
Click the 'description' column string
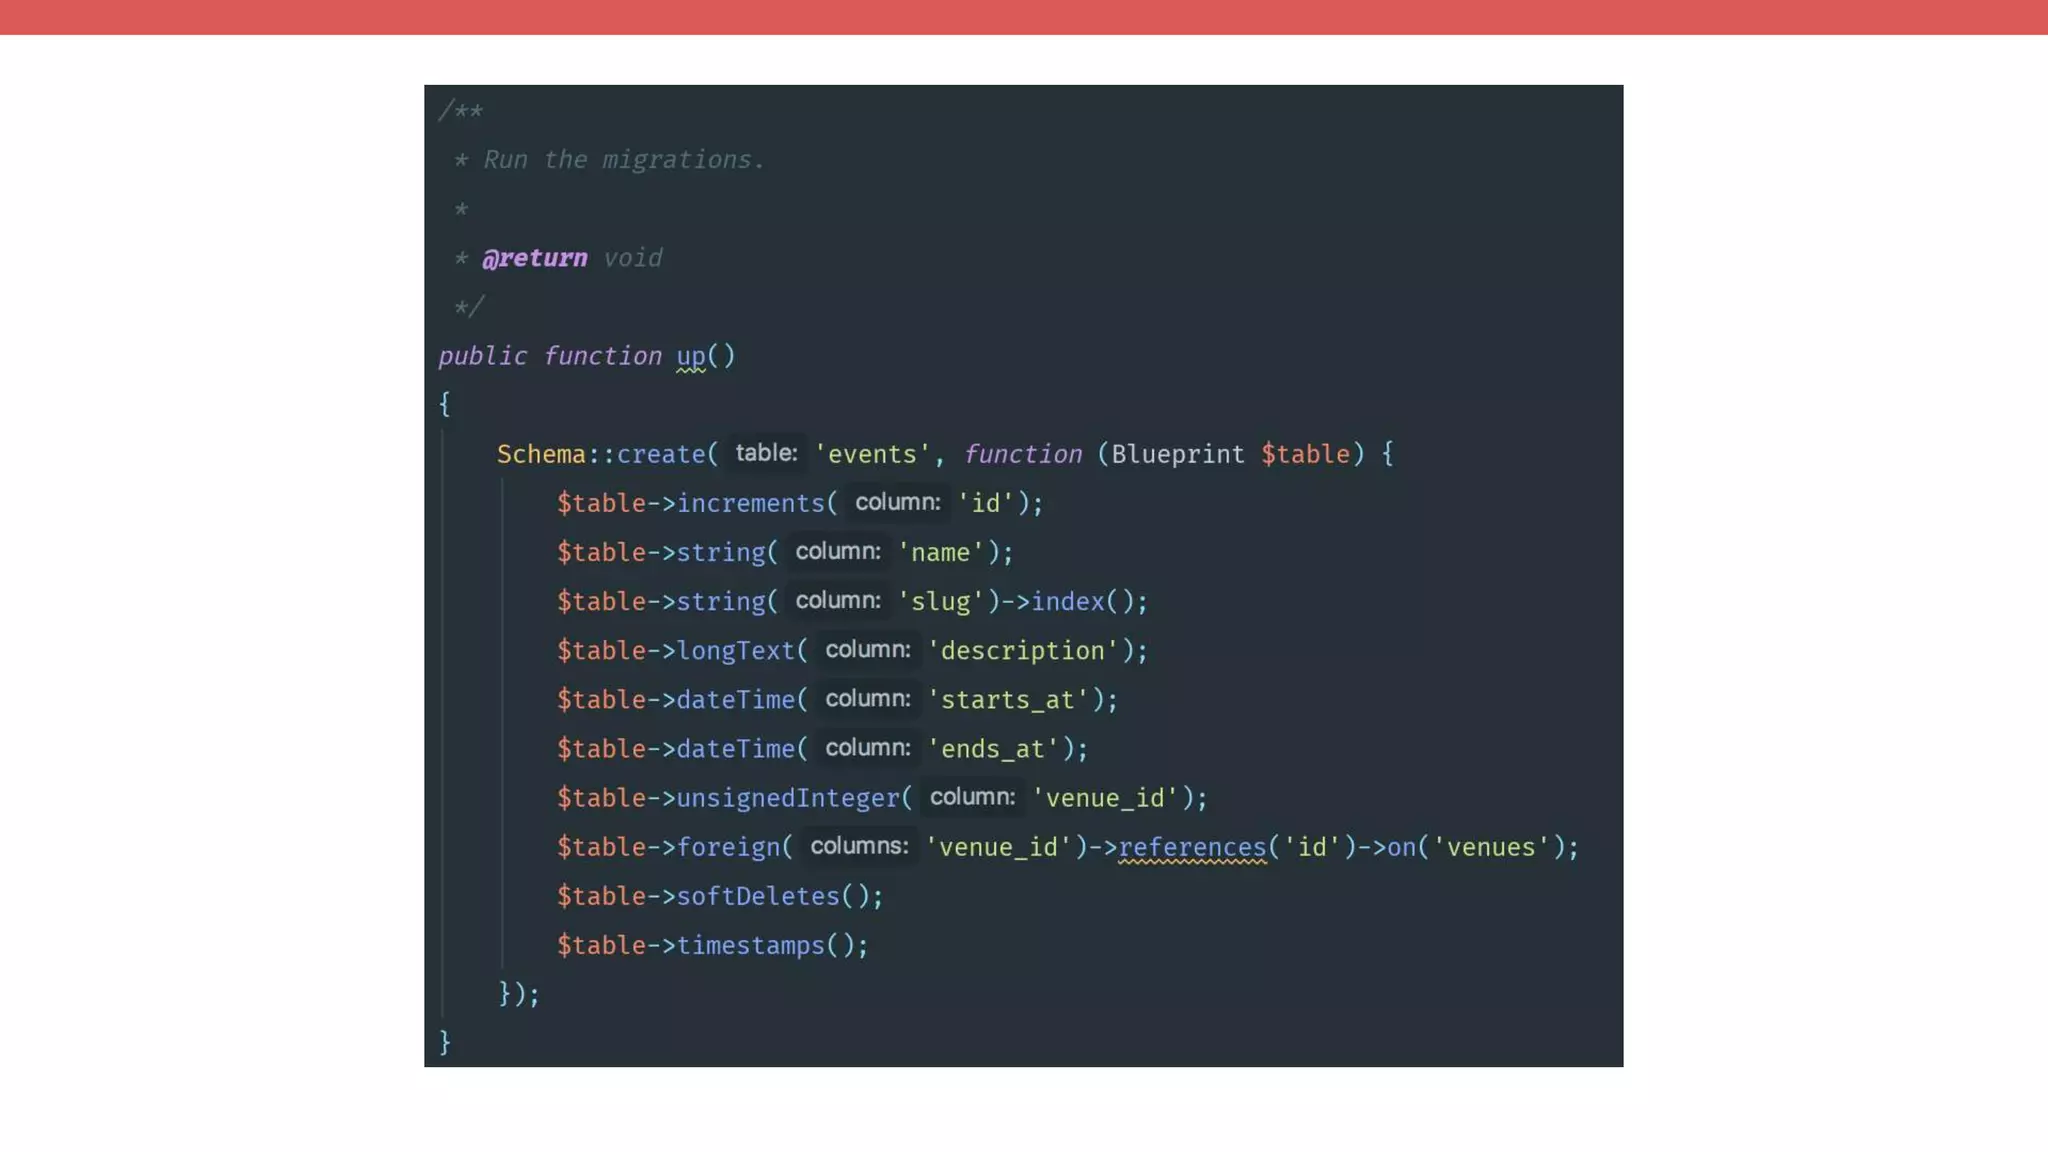click(x=1022, y=650)
